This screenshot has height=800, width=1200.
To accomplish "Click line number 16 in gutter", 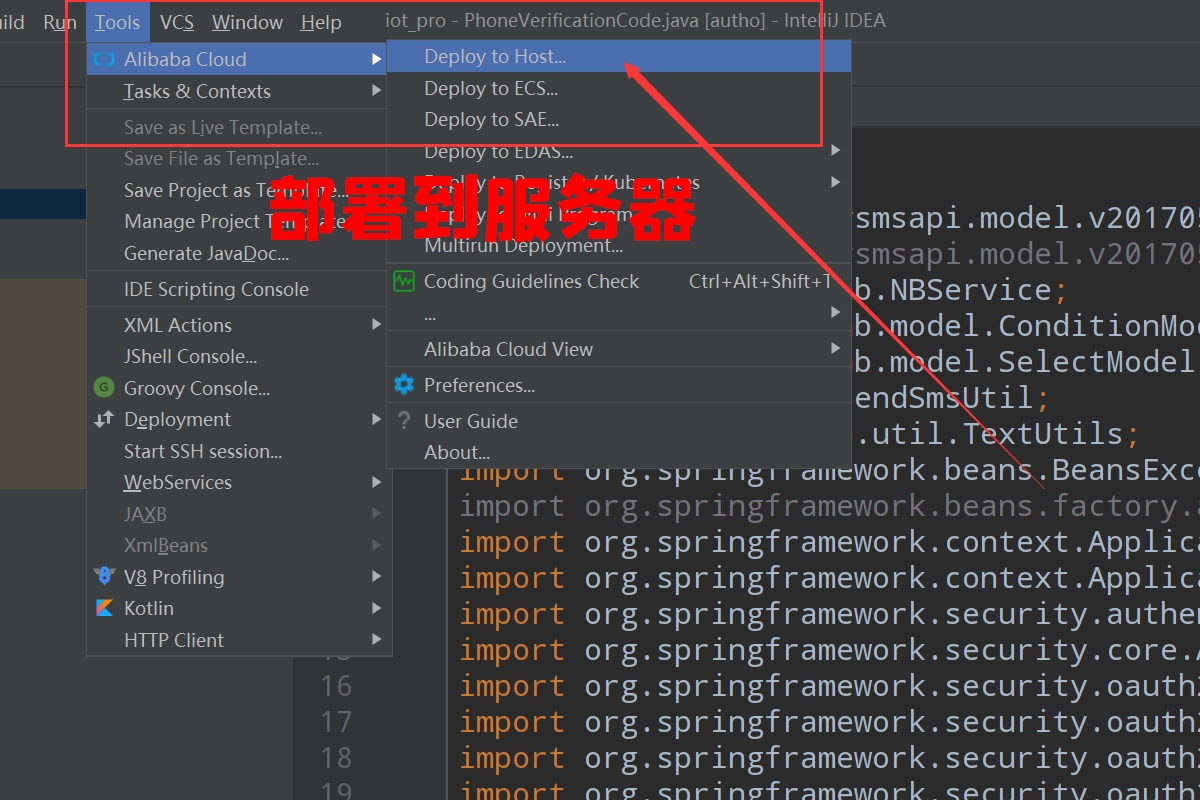I will 336,686.
